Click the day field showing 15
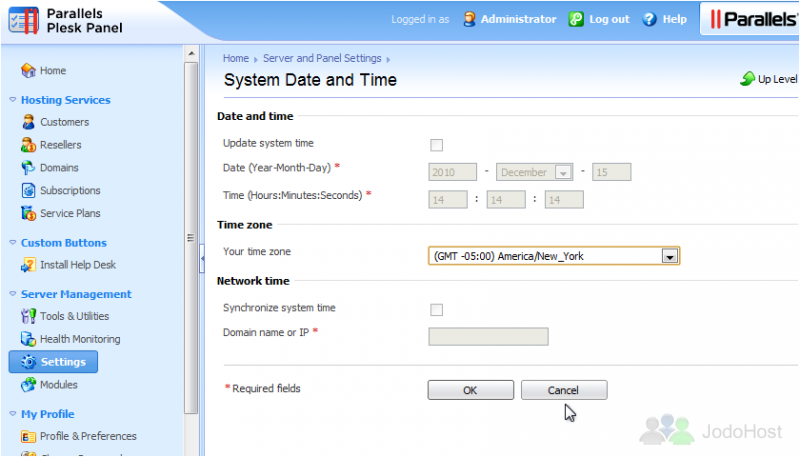Viewport: 800px width, 457px height. 611,172
